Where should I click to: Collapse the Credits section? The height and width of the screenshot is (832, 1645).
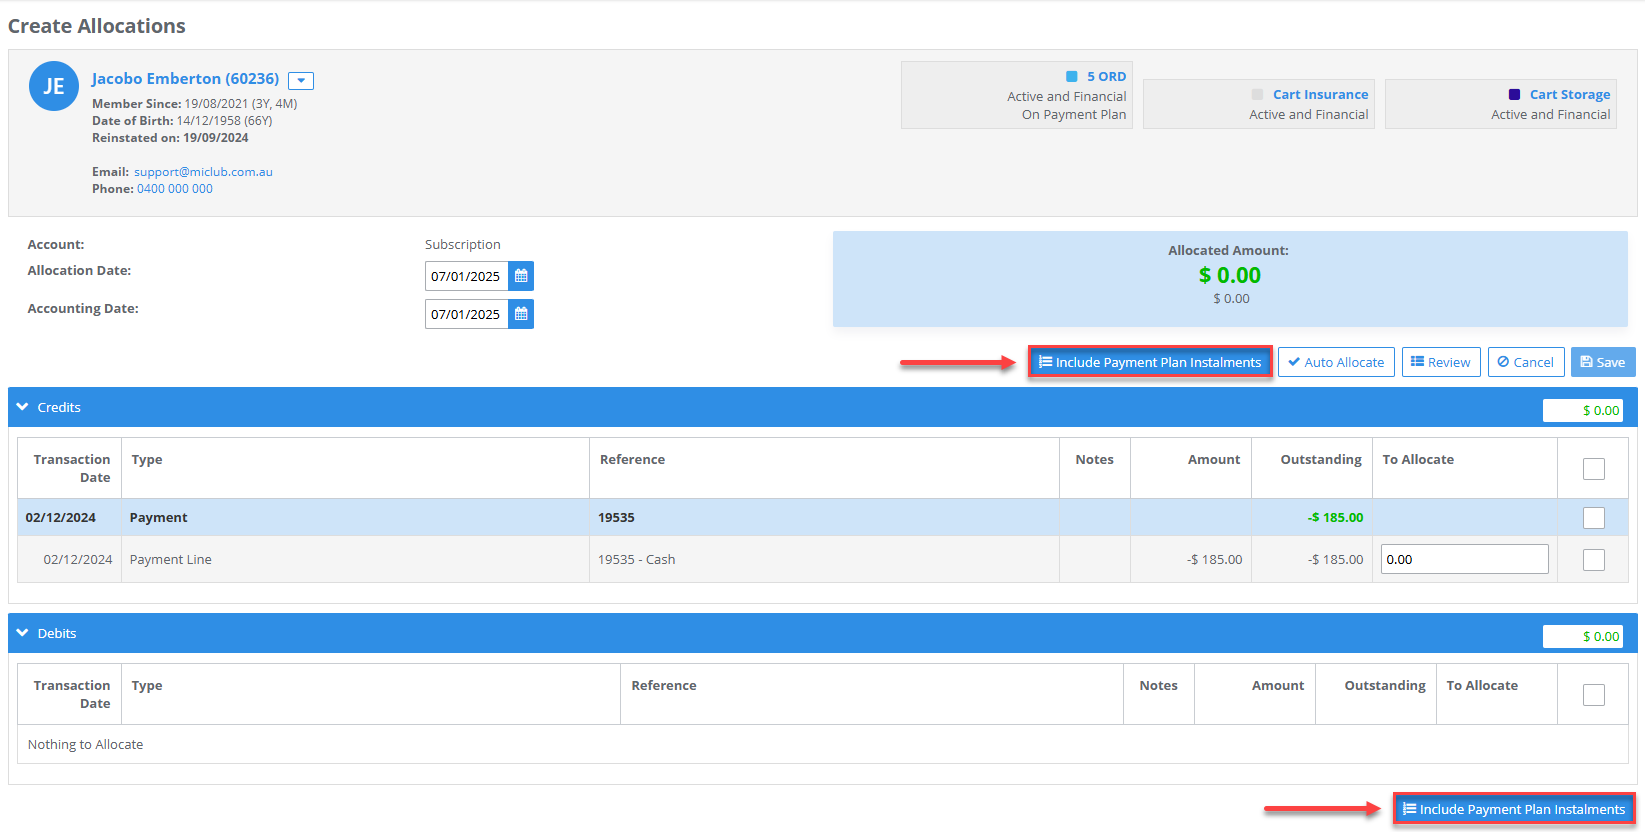tap(23, 407)
